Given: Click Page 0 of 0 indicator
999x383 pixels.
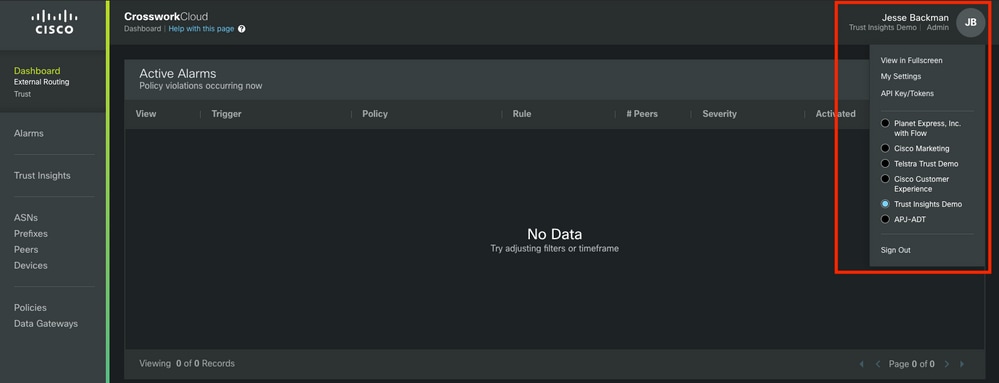Looking at the screenshot, I should 912,364.
